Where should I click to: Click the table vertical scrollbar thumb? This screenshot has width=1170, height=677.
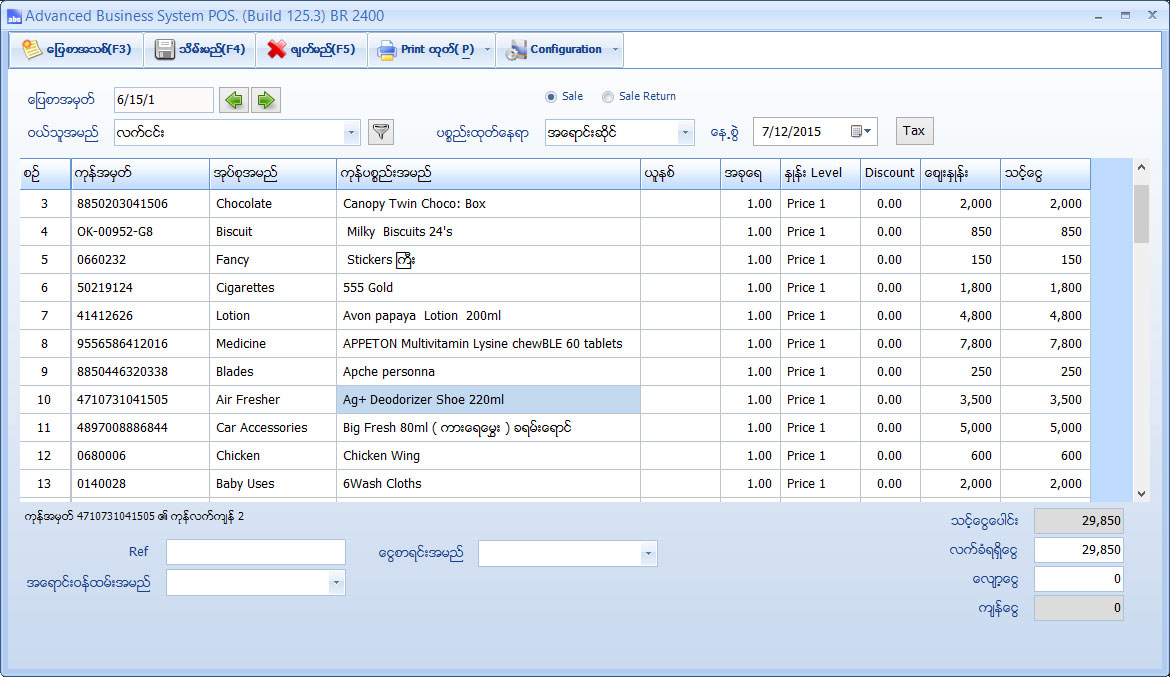point(1141,214)
